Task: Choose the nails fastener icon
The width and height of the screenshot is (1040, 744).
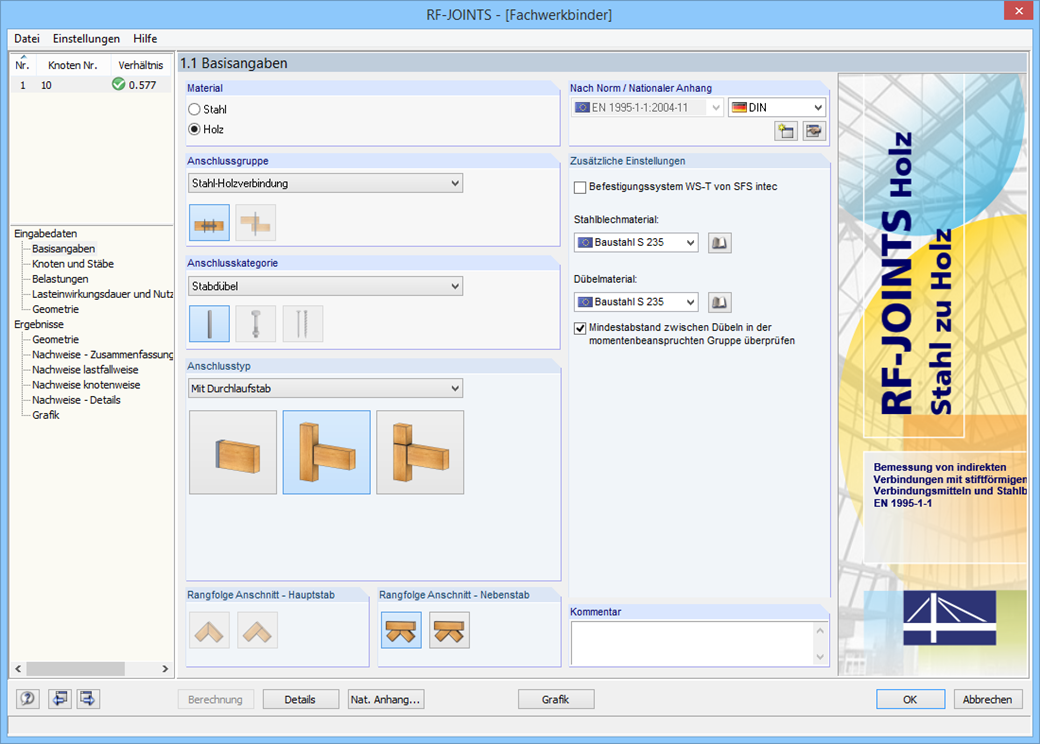Action: [x=302, y=324]
